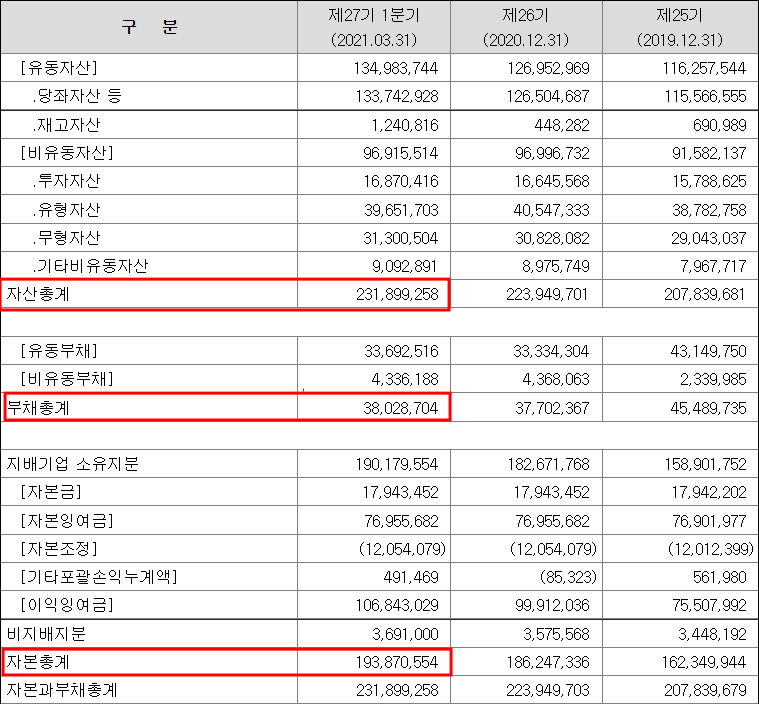The image size is (759, 704).
Task: Click the [비유동자산] row label
Action: click(67, 153)
